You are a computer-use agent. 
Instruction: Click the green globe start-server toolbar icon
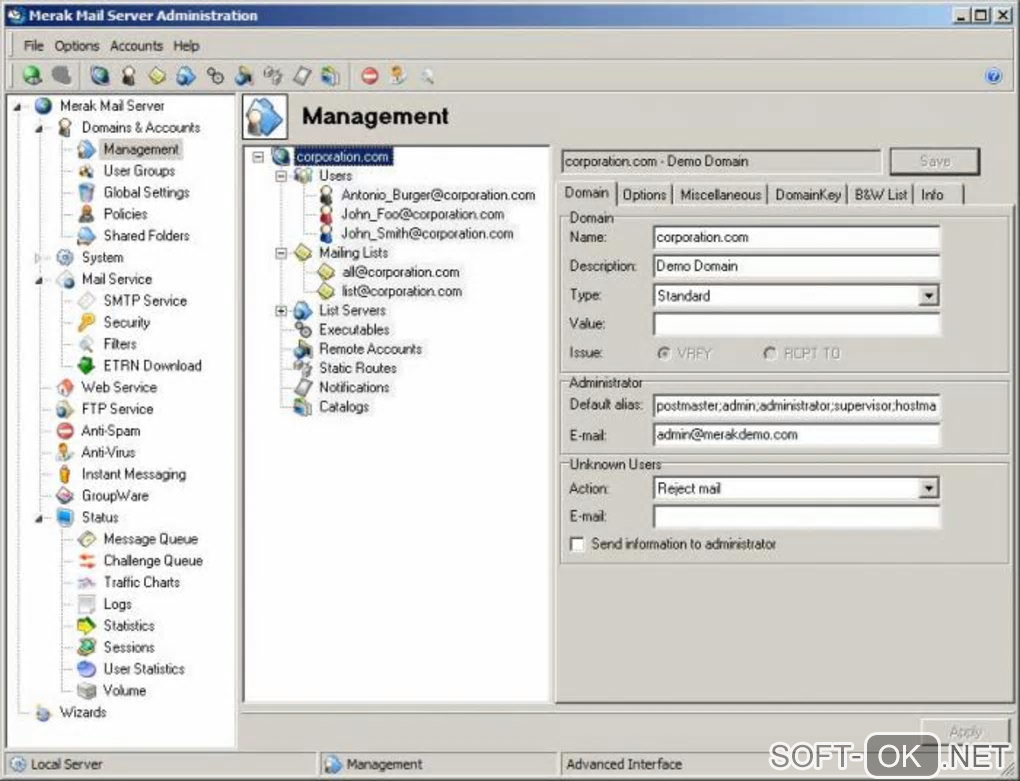point(32,75)
